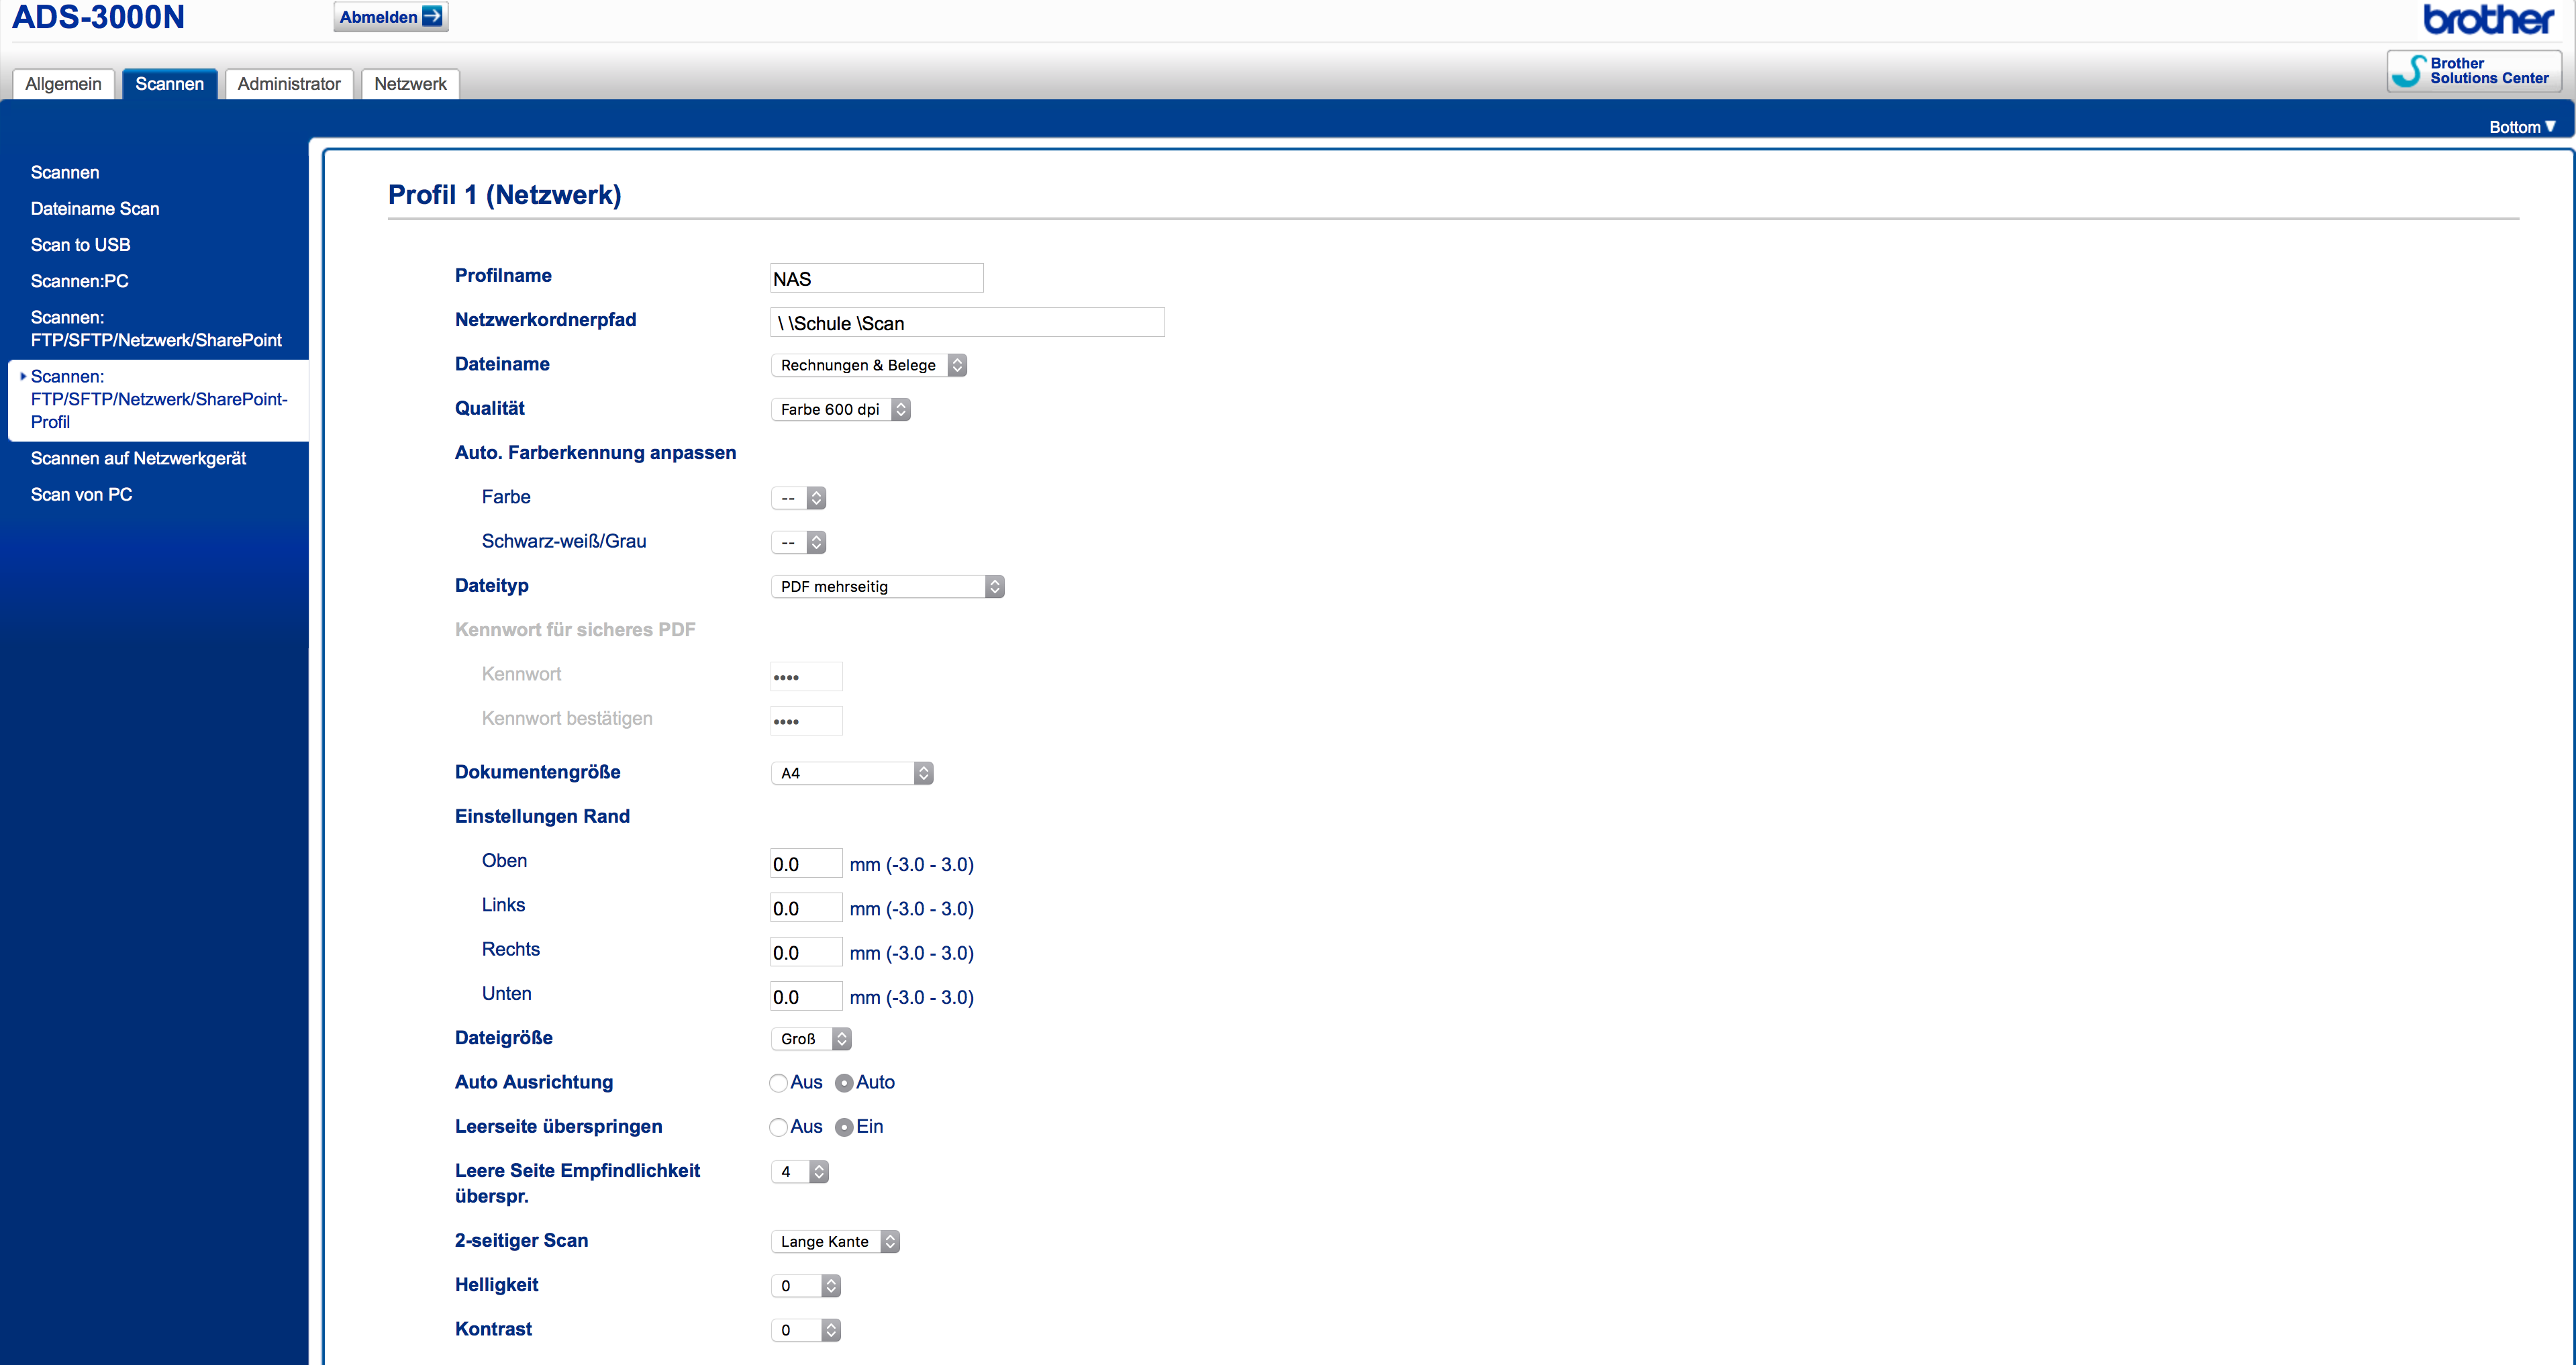Image resolution: width=2576 pixels, height=1365 pixels.
Task: Click the Abmelden logout arrow icon
Action: [432, 16]
